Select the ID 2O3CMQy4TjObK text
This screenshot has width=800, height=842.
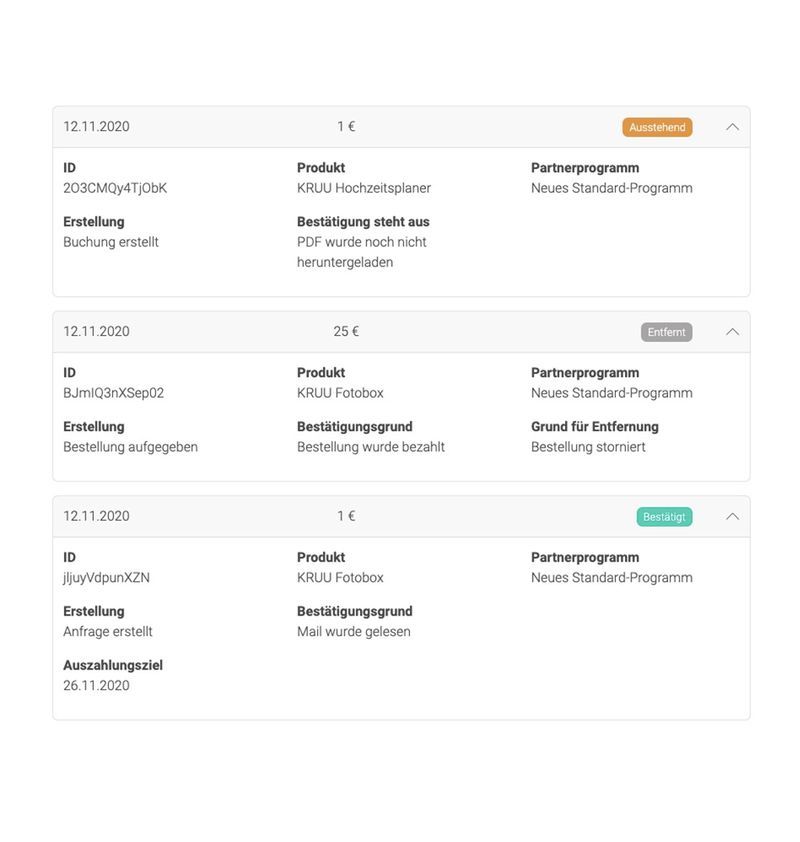115,188
